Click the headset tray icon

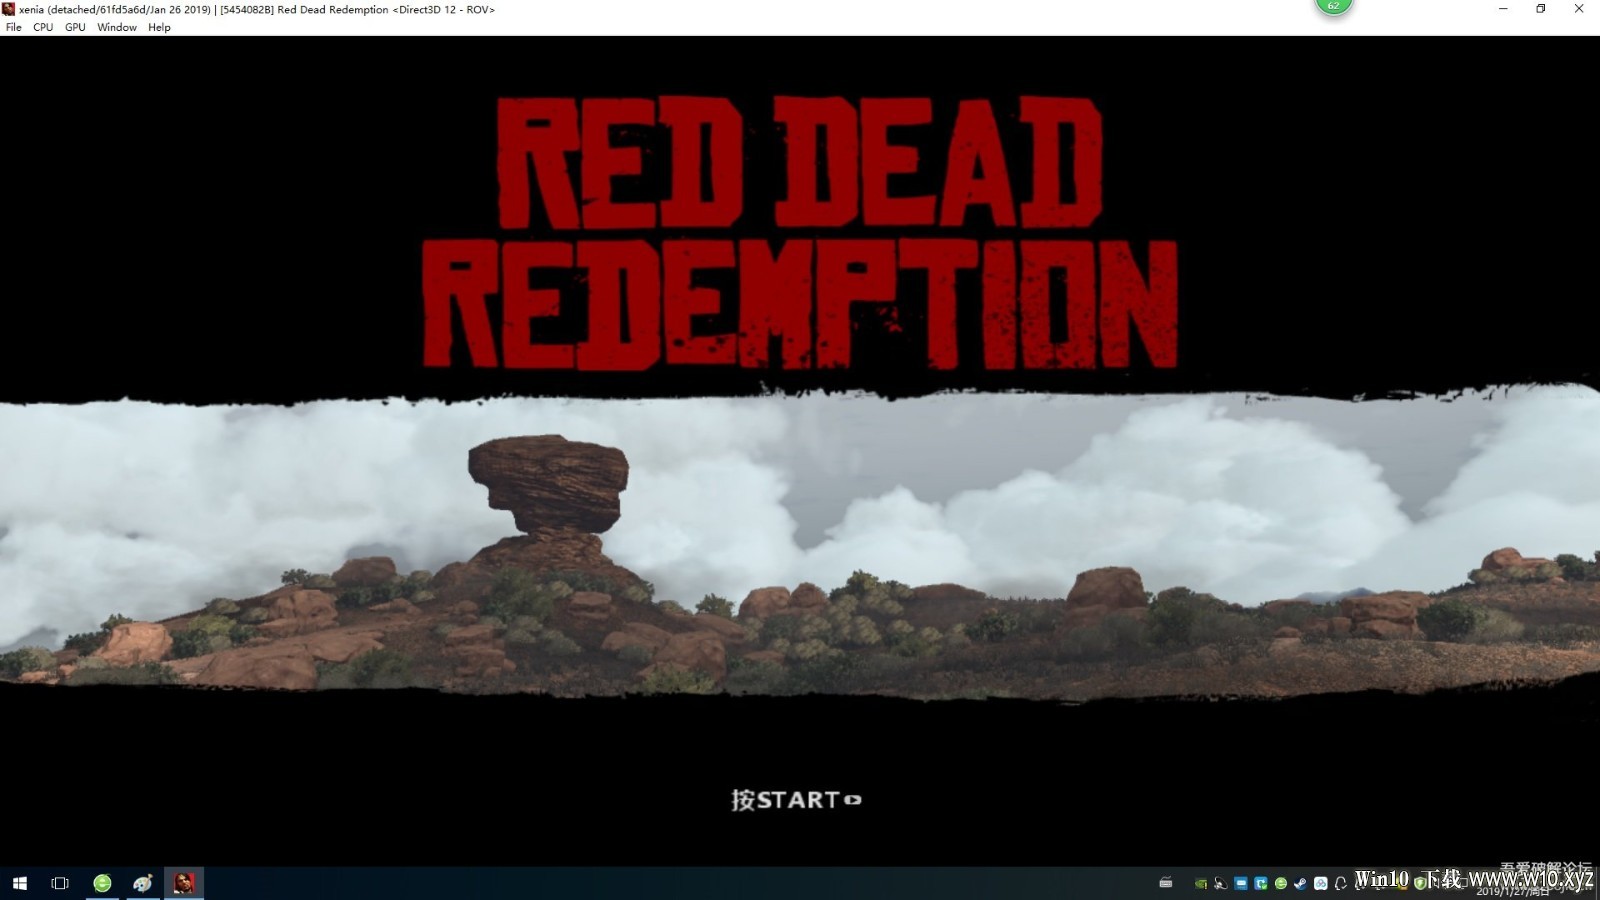1340,883
